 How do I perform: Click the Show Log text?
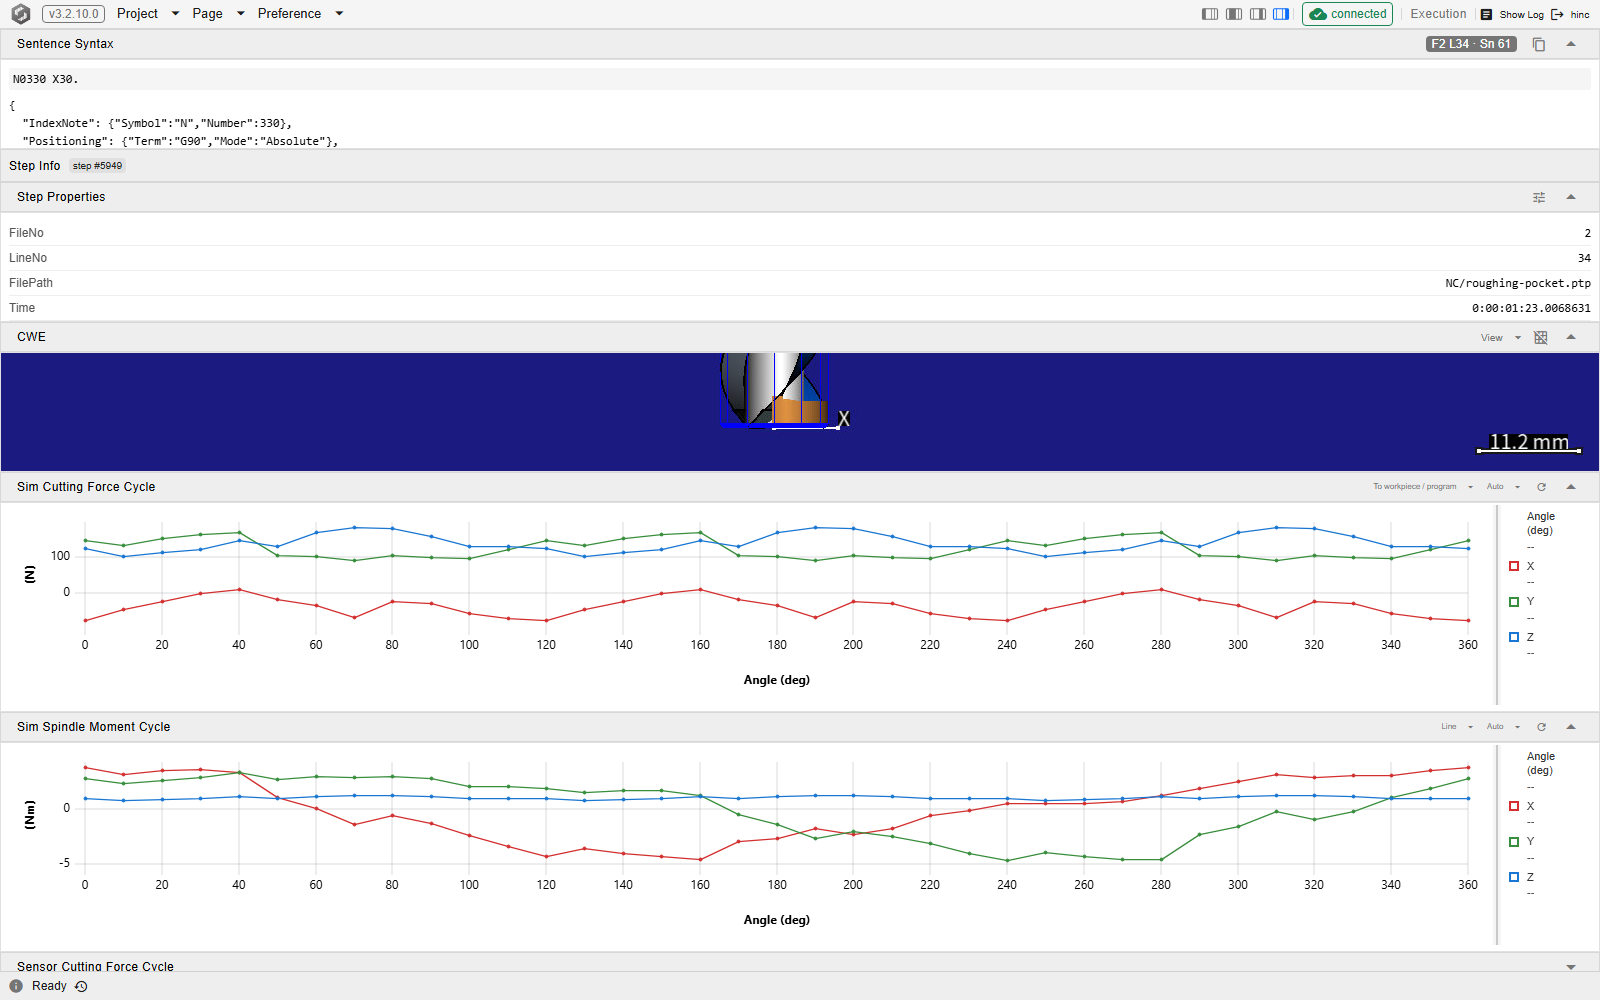1521,15
